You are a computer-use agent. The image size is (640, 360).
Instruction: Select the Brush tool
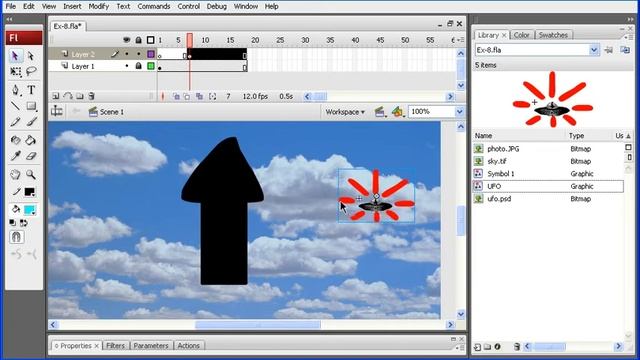click(31, 122)
